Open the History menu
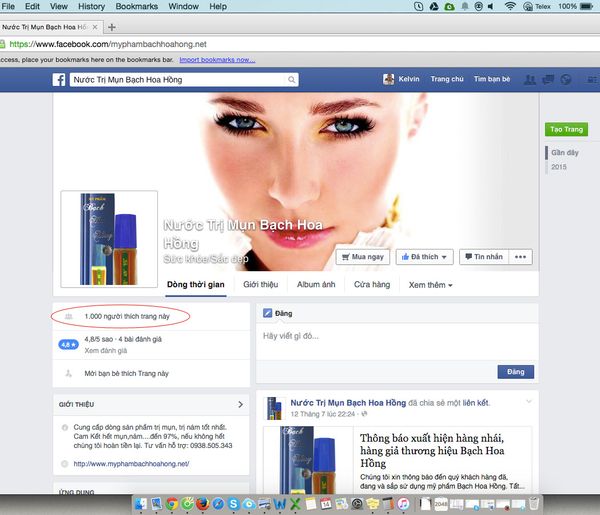600x515 pixels. tap(91, 7)
